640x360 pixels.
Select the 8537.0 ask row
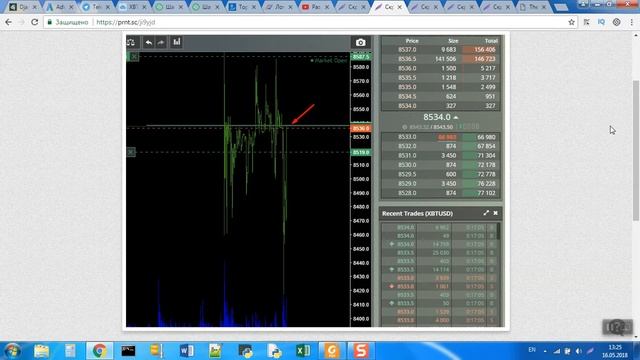pos(440,49)
